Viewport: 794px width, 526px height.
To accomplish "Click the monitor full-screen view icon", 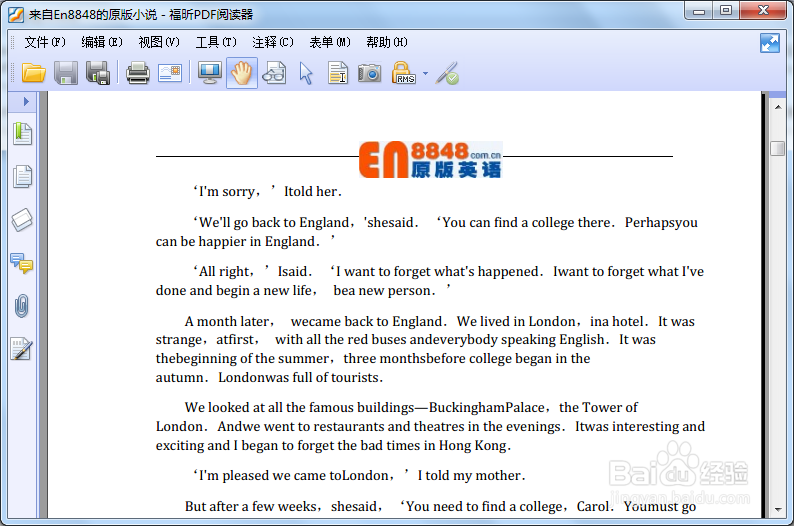I will [210, 73].
